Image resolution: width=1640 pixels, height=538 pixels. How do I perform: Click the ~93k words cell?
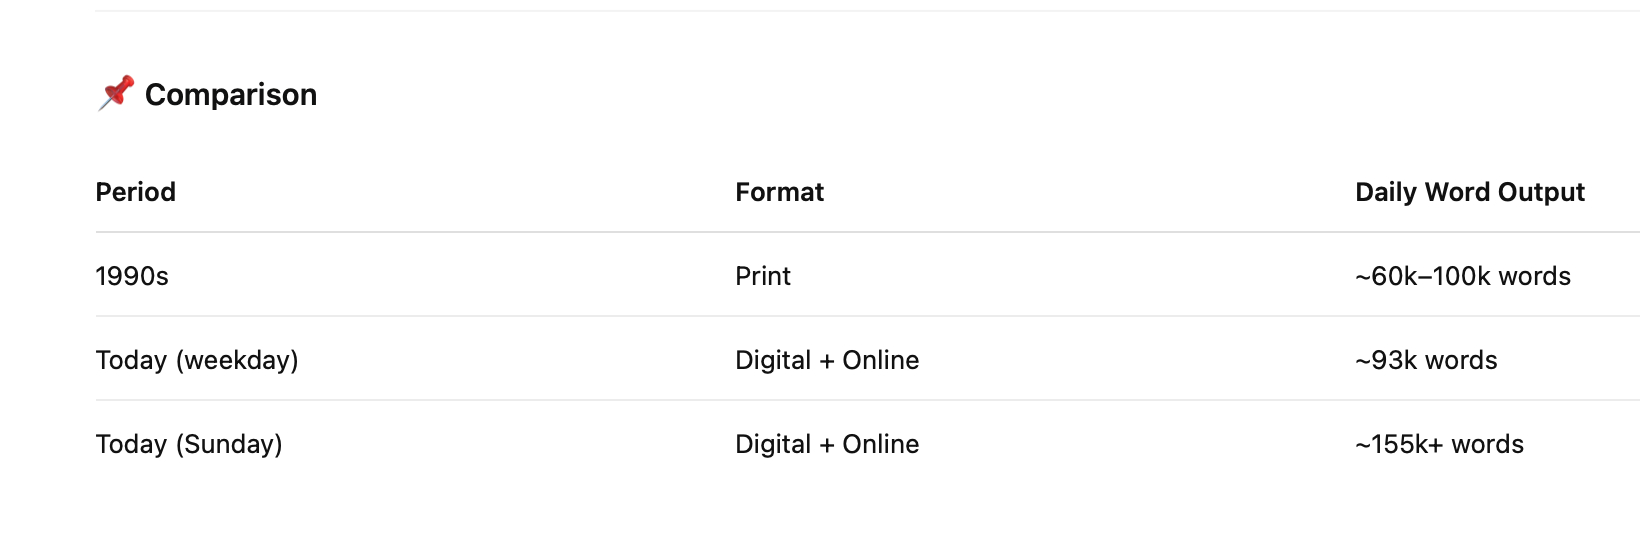tap(1426, 360)
